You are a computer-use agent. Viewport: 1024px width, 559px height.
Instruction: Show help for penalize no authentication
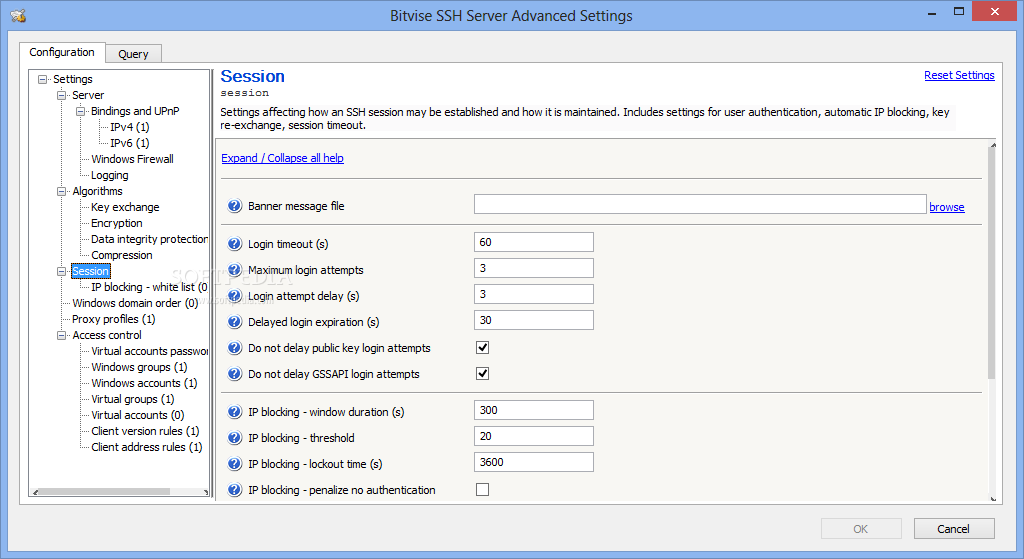tap(234, 490)
